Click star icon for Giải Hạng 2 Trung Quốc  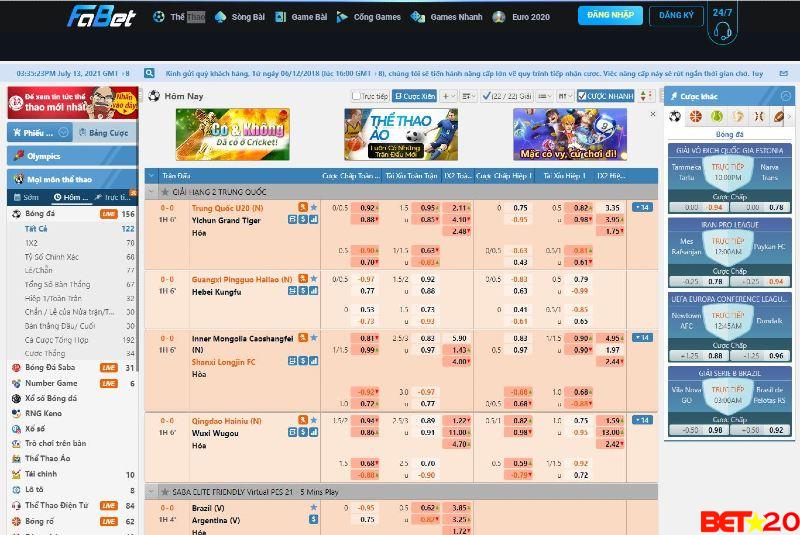[166, 190]
